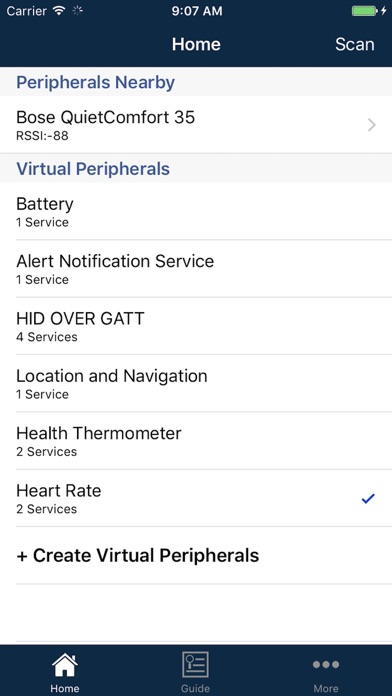Image resolution: width=392 pixels, height=696 pixels.
Task: Toggle the Heart Rate blue checkmark
Action: (368, 498)
